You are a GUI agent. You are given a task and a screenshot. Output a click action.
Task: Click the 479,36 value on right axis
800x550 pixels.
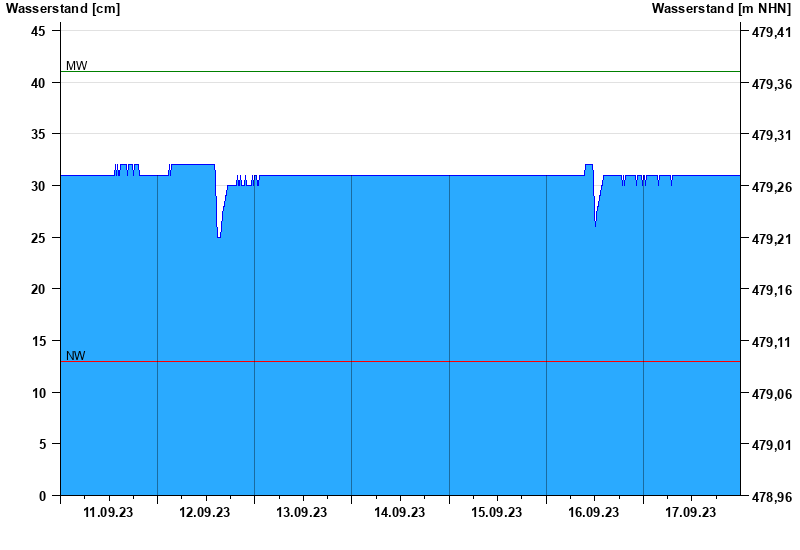pyautogui.click(x=772, y=84)
